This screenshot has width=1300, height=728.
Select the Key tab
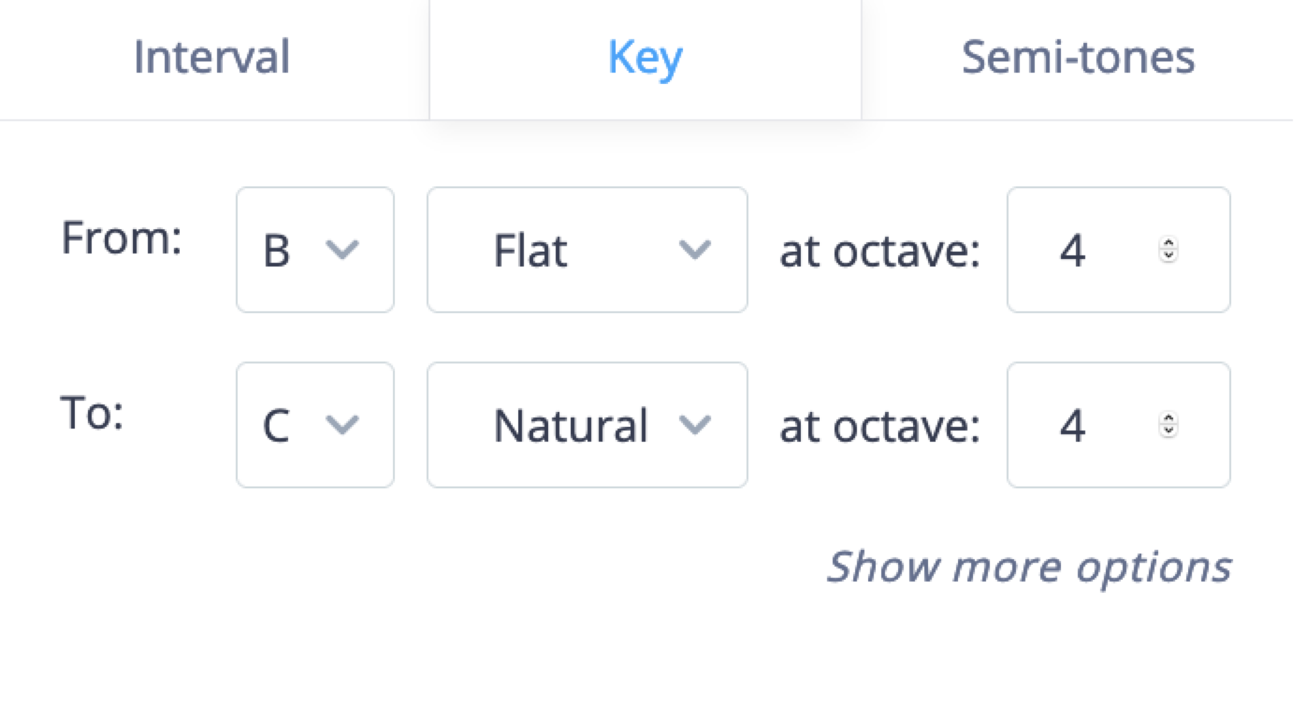coord(645,57)
